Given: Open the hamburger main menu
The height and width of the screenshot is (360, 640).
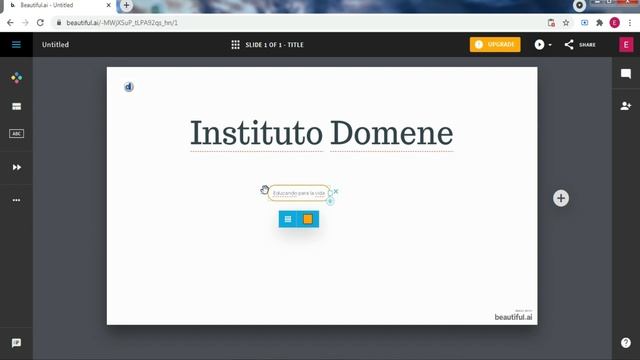Looking at the screenshot, I should point(16,44).
